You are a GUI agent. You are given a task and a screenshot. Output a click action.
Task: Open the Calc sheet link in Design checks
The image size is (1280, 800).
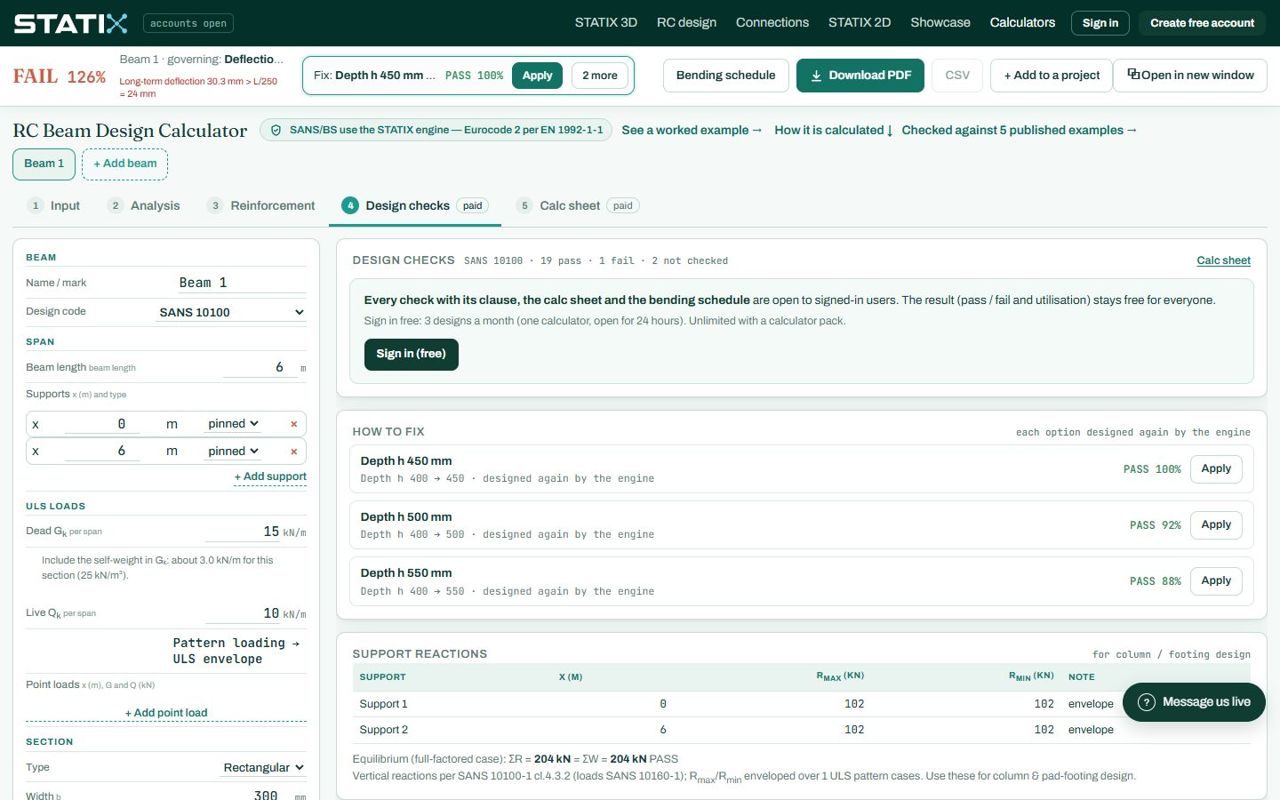[1224, 260]
